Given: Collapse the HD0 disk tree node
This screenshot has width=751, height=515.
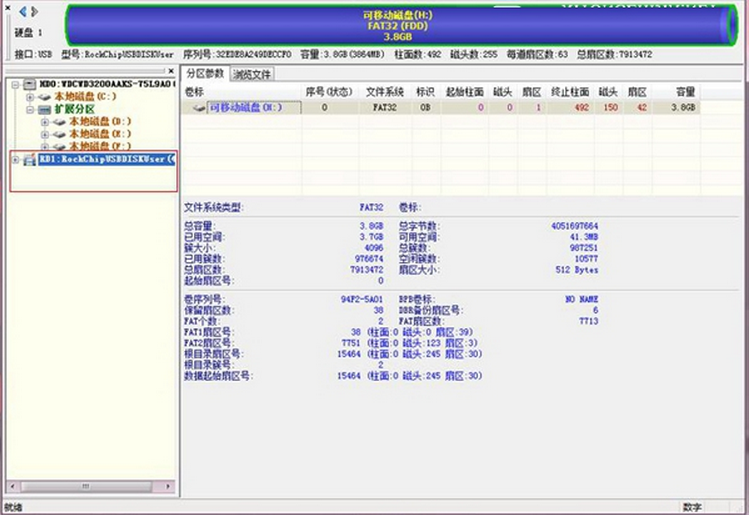Looking at the screenshot, I should (13, 84).
